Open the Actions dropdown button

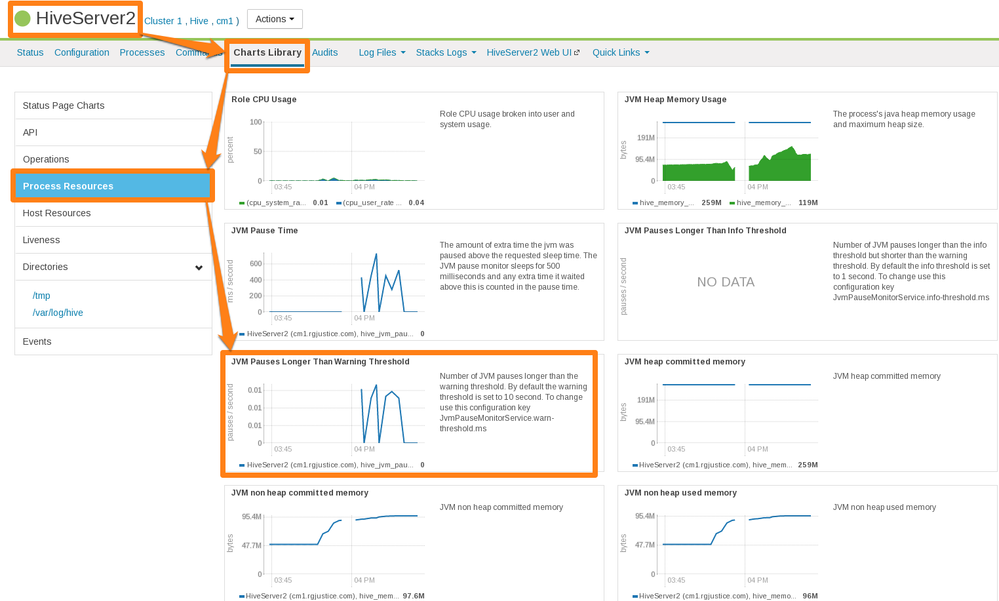point(275,19)
